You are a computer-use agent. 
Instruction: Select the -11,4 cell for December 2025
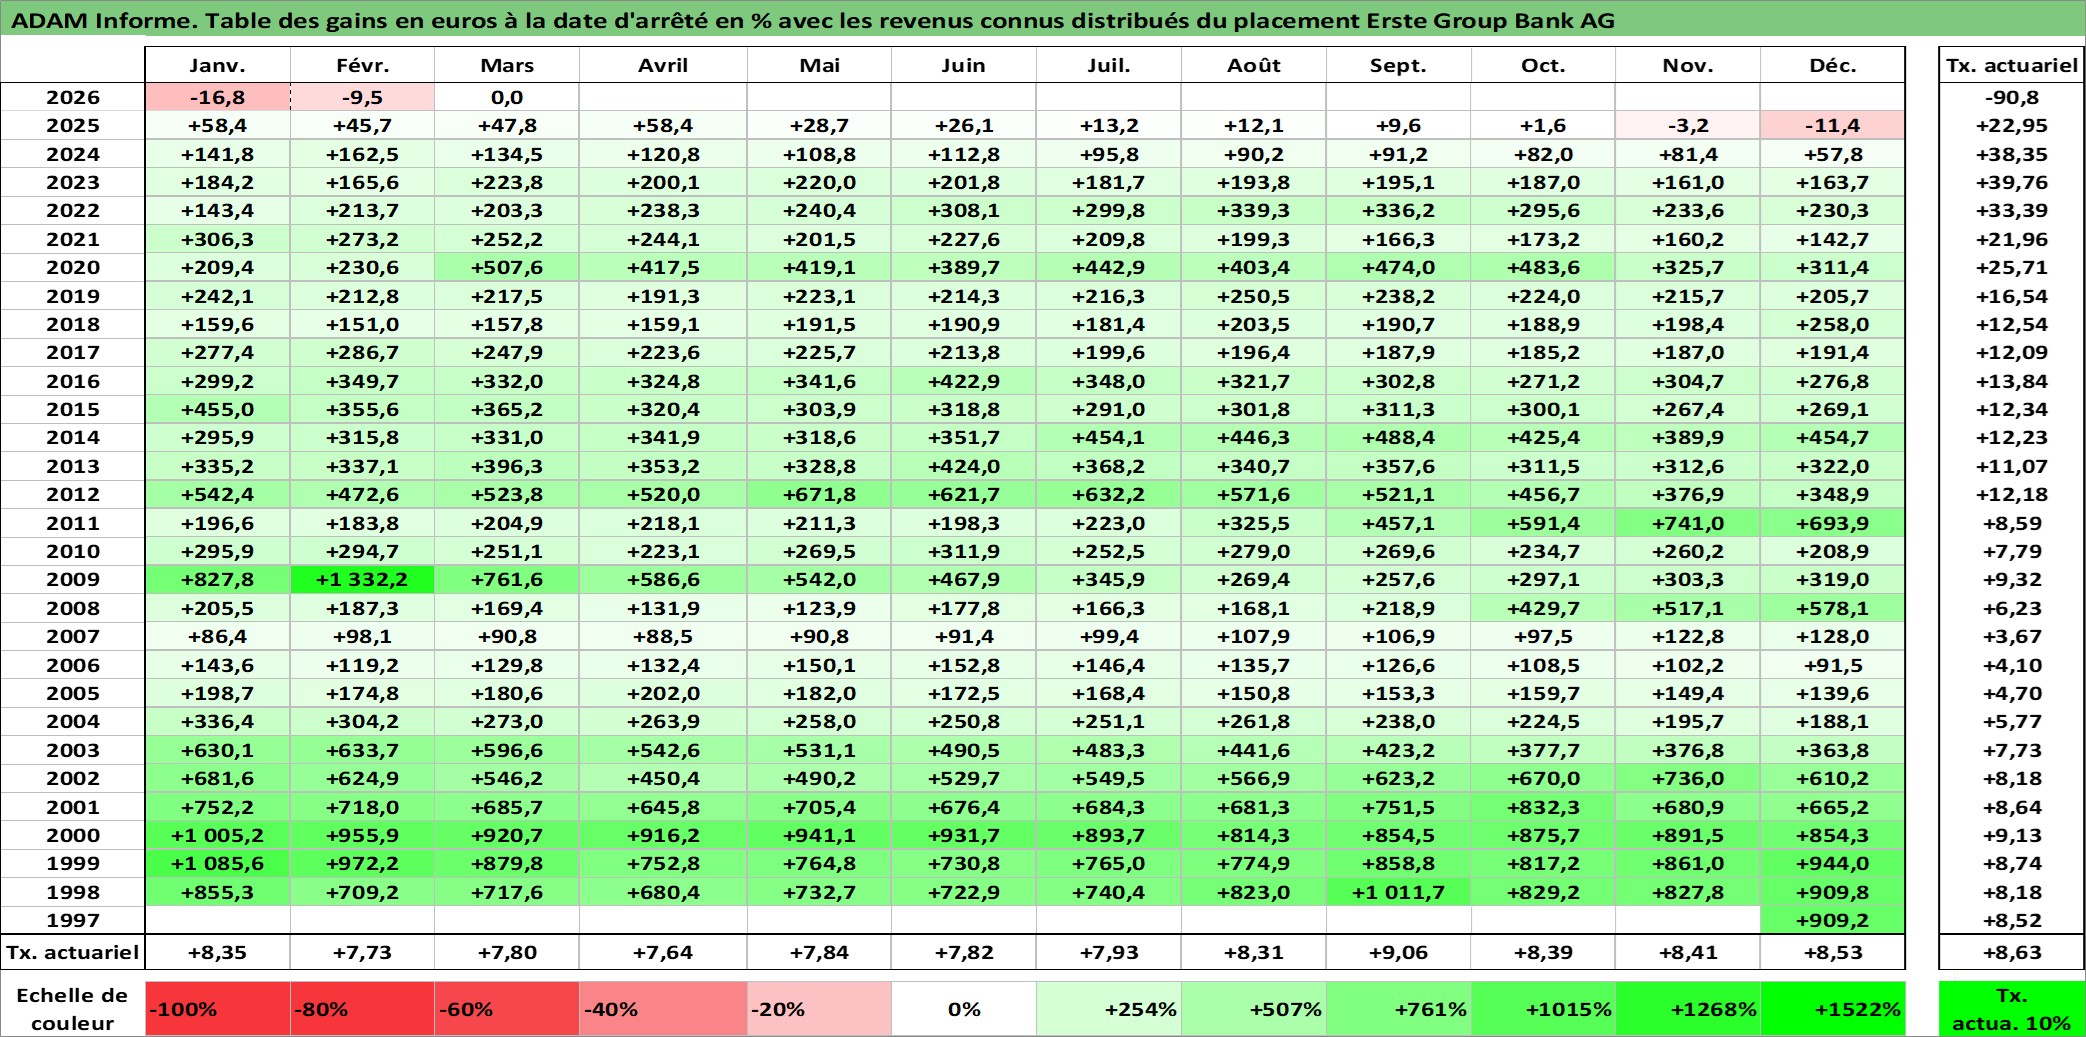tap(1833, 125)
